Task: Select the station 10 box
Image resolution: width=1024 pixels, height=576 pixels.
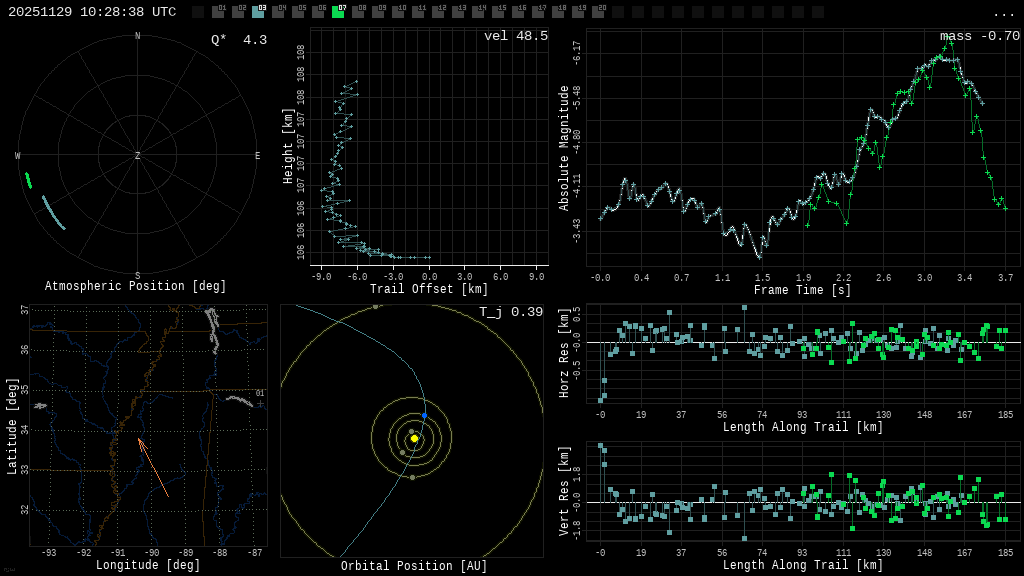Action: pos(398,12)
